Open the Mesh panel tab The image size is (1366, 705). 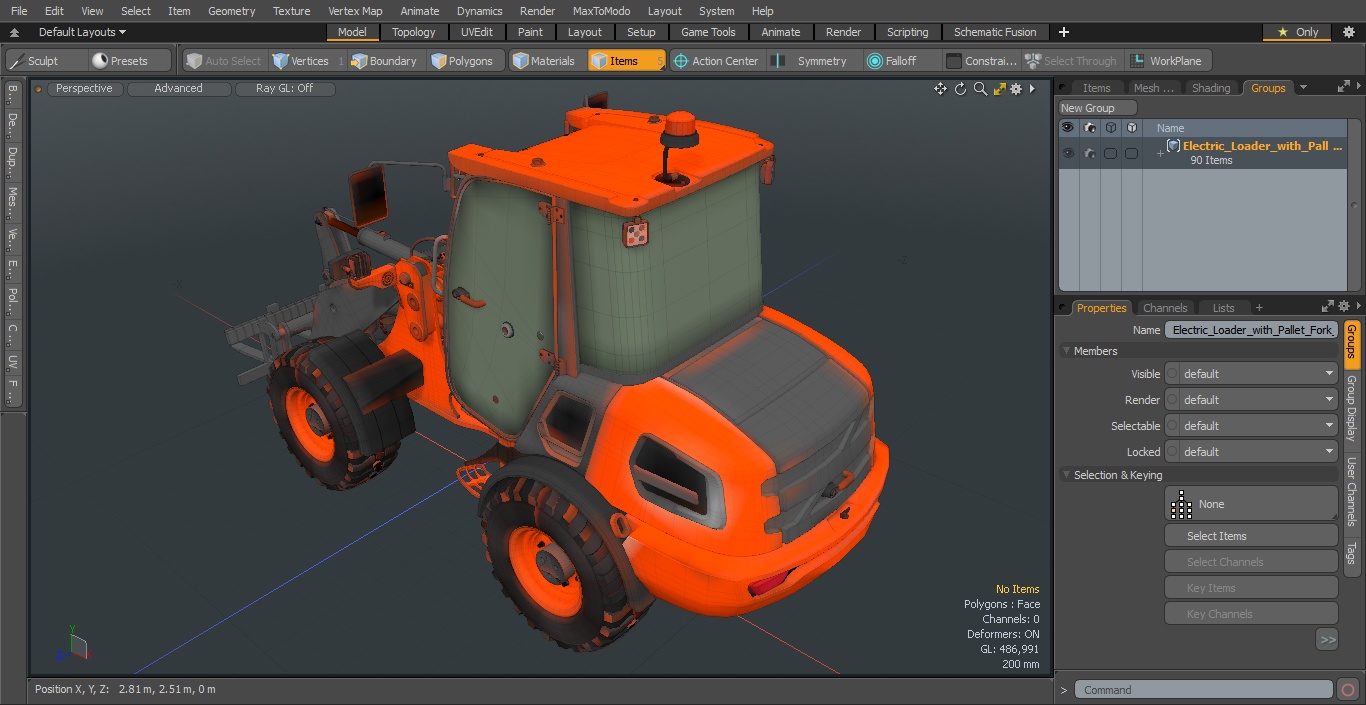(1153, 88)
